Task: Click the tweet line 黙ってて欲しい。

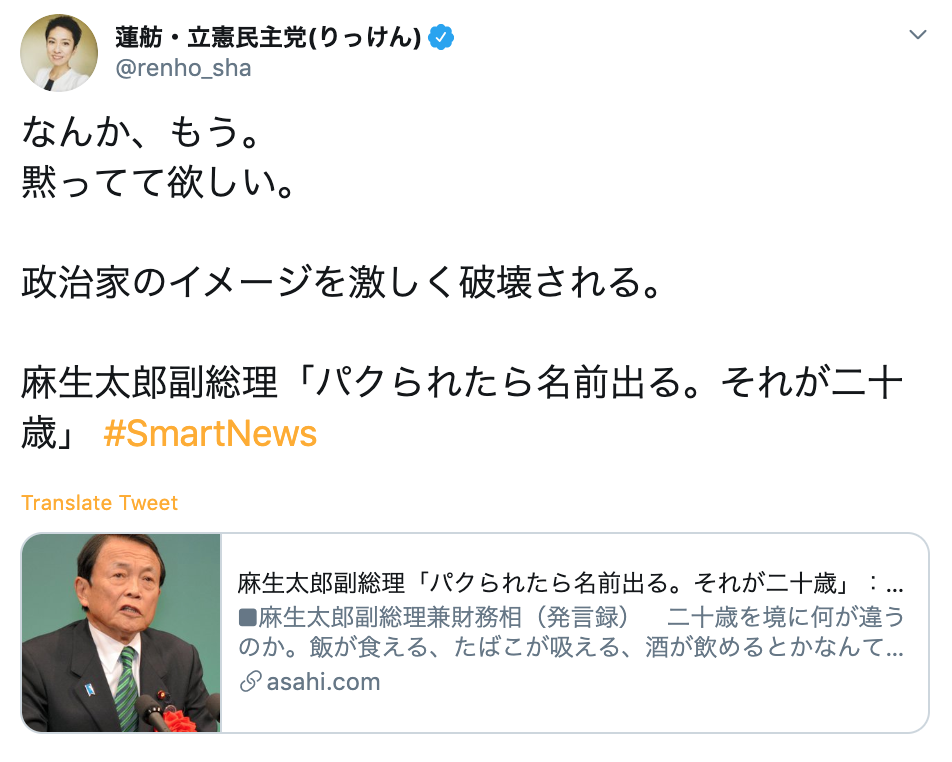Action: pyautogui.click(x=158, y=182)
